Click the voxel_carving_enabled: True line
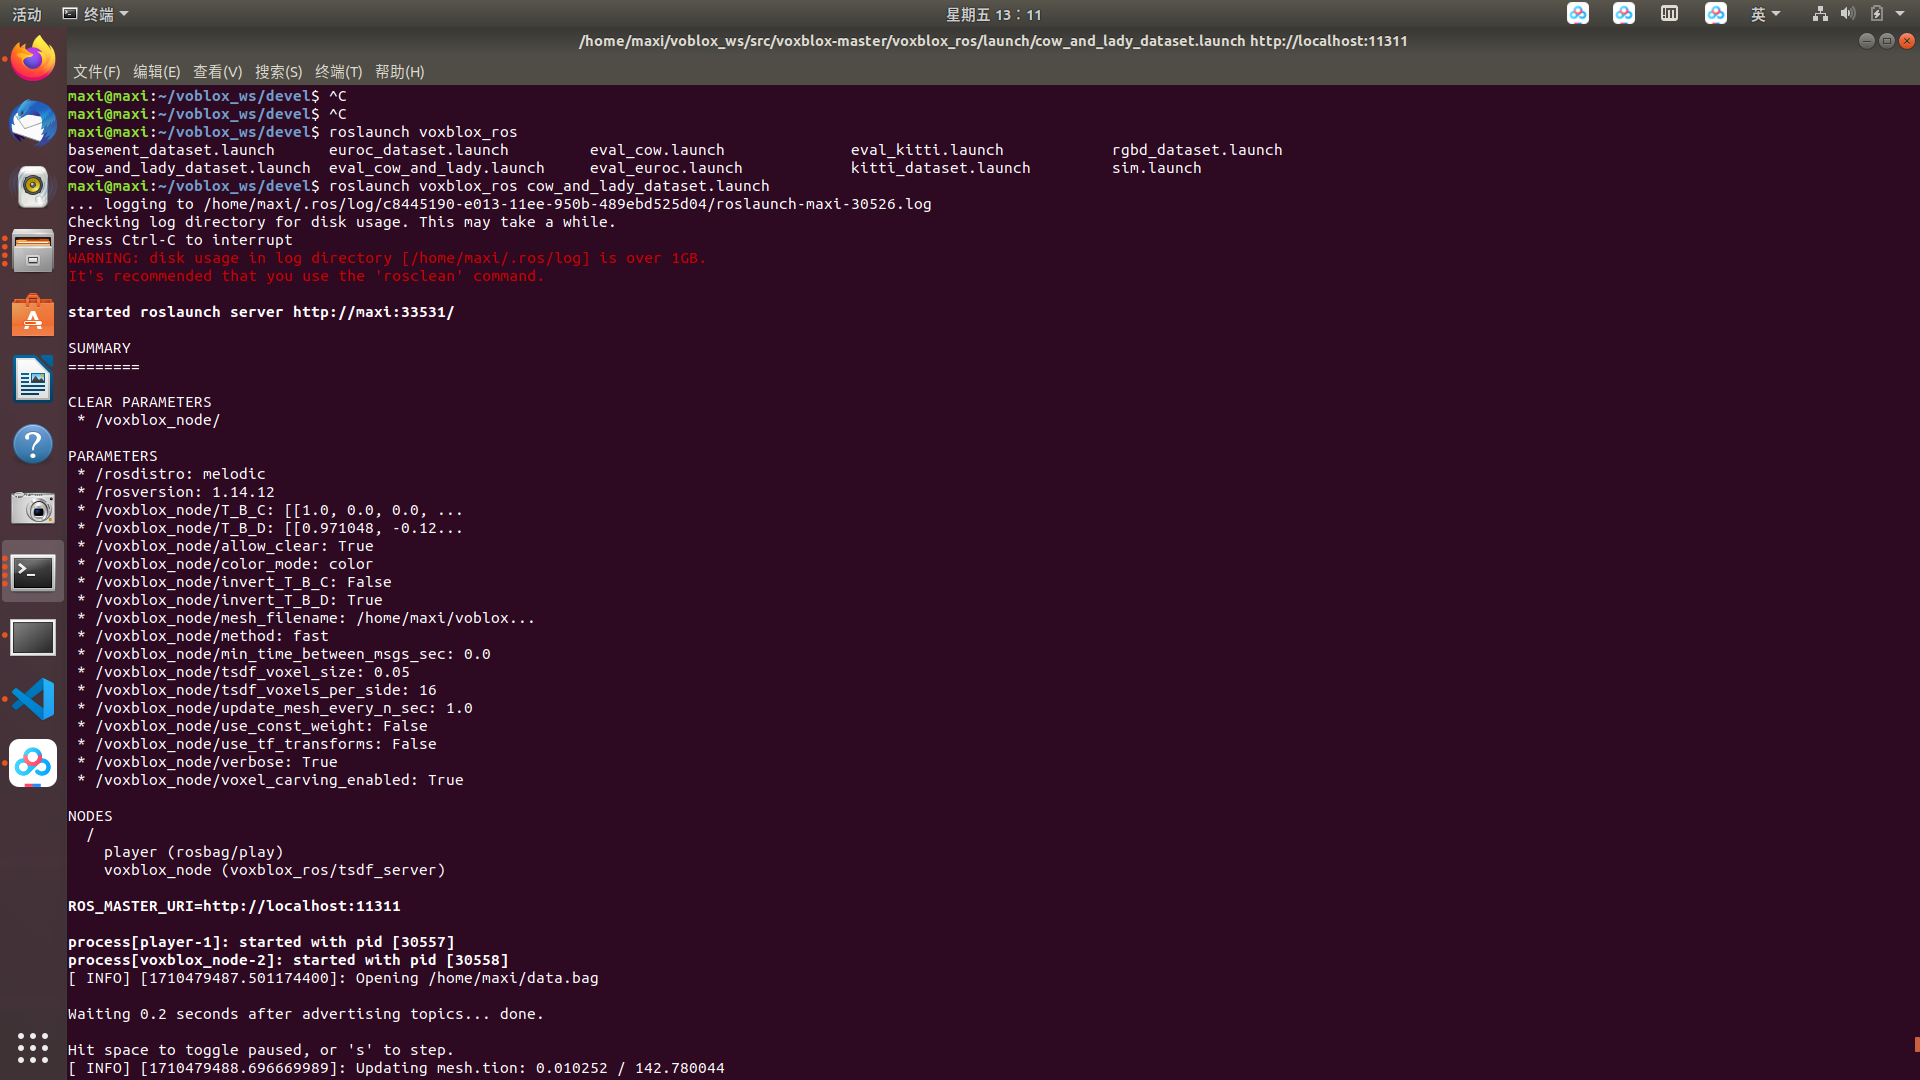The width and height of the screenshot is (1920, 1080). [270, 780]
